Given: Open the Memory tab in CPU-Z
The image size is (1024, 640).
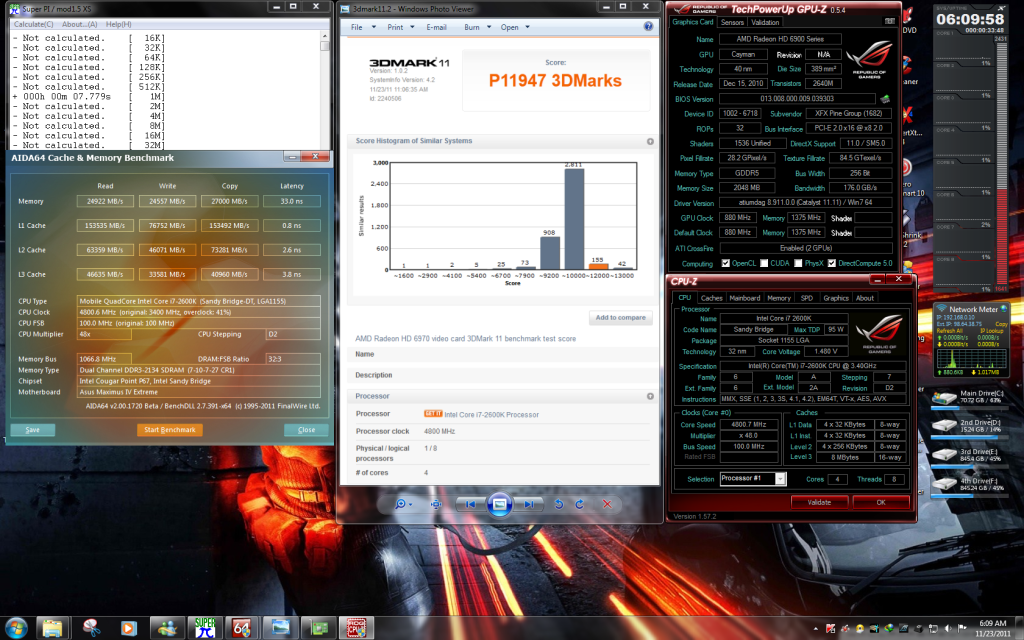Looking at the screenshot, I should (x=778, y=298).
